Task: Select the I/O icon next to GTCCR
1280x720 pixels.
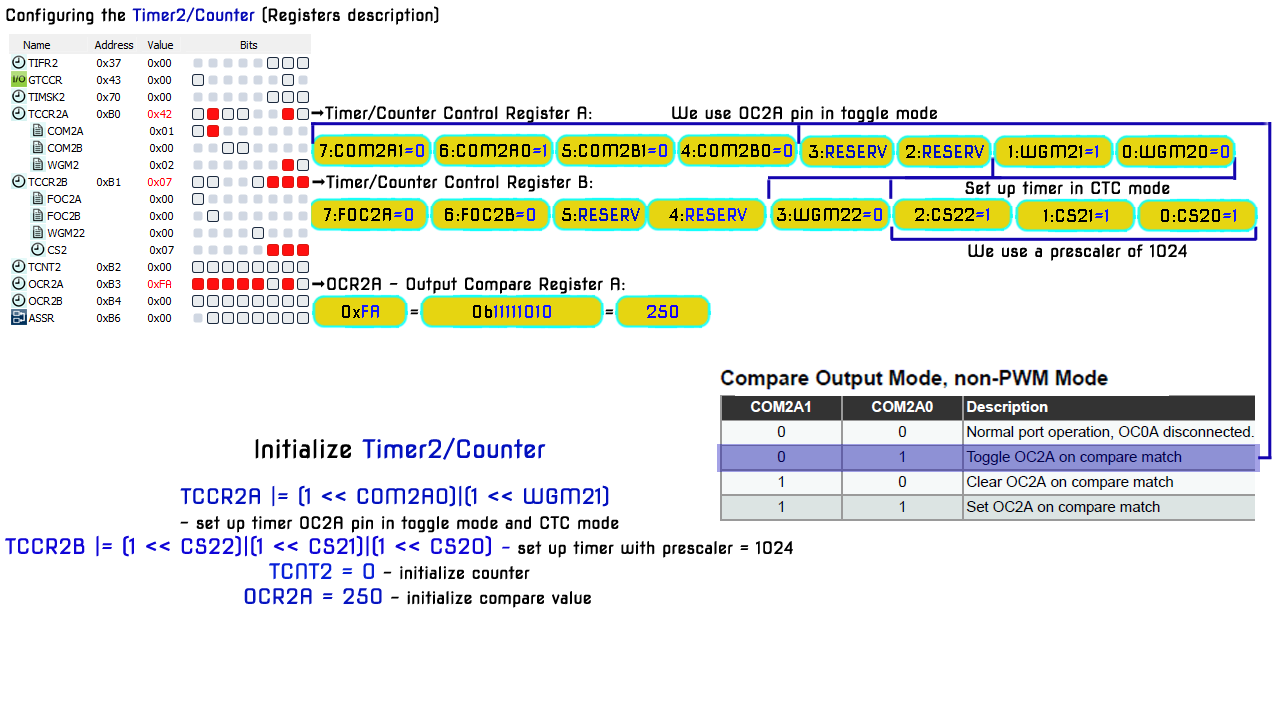Action: [21, 80]
